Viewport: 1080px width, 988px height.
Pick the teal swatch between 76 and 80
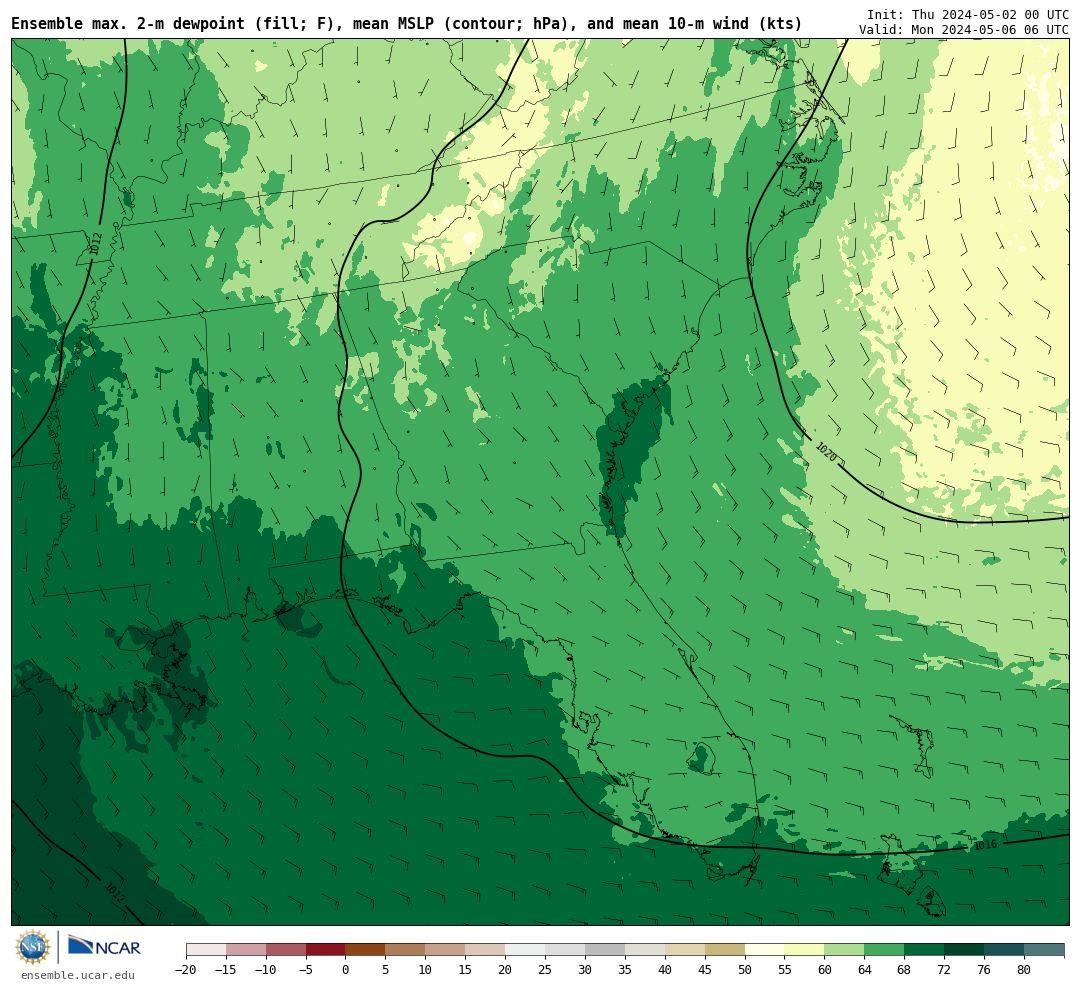pos(1004,950)
